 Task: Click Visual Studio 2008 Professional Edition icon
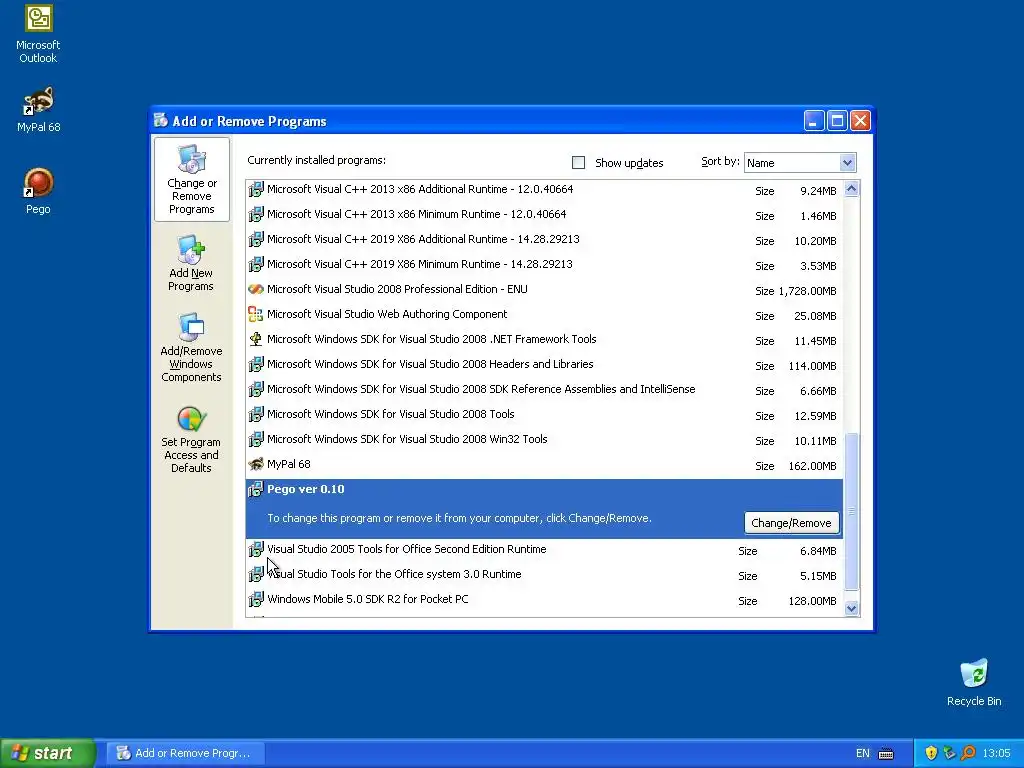click(x=256, y=289)
